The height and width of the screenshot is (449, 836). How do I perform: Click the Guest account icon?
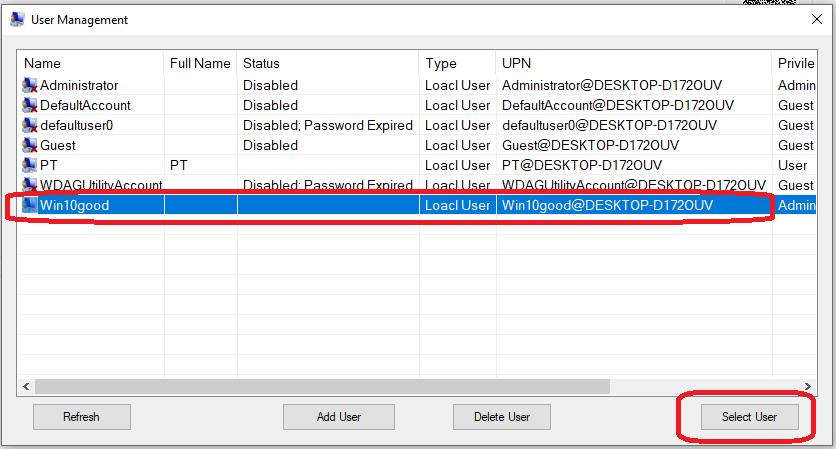coord(29,146)
